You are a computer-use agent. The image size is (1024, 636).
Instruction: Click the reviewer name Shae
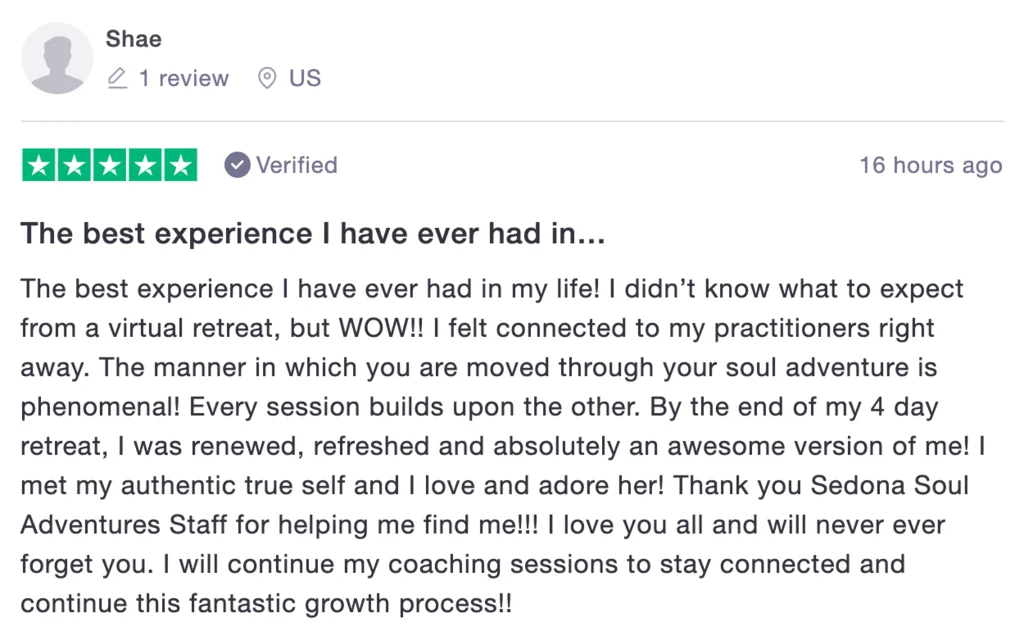pos(133,39)
